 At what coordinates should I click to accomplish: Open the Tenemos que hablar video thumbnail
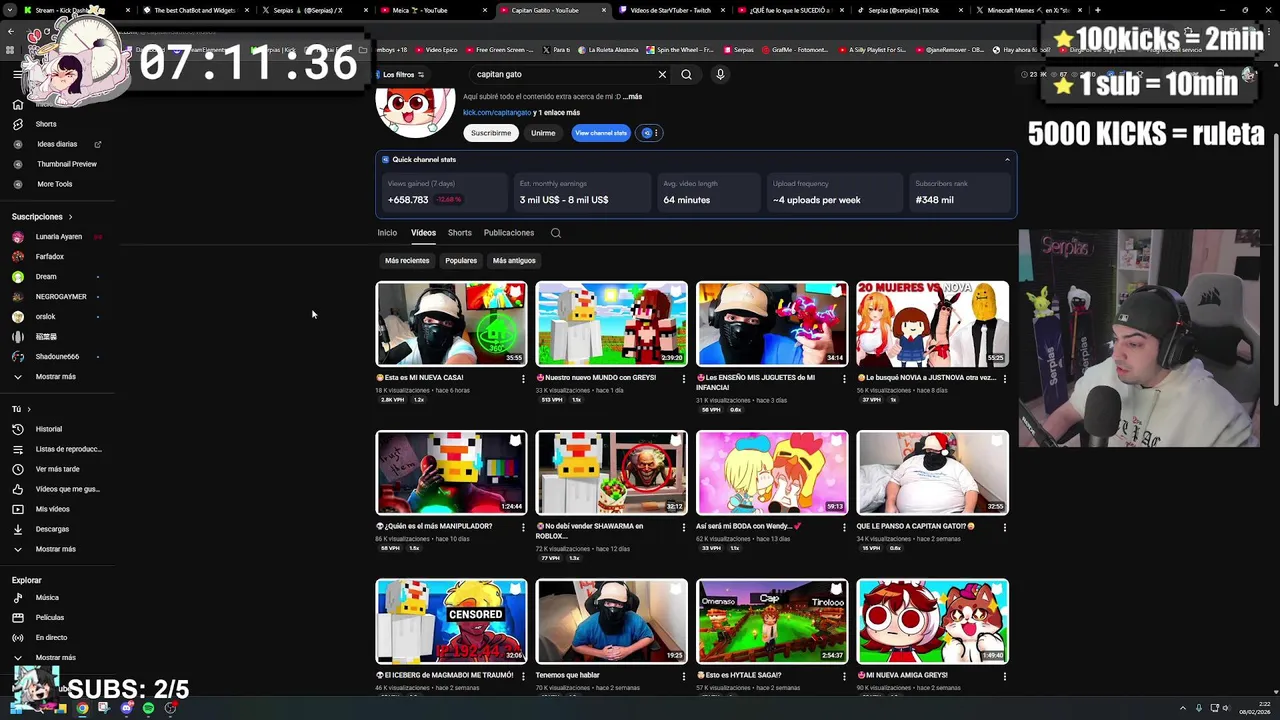point(611,621)
